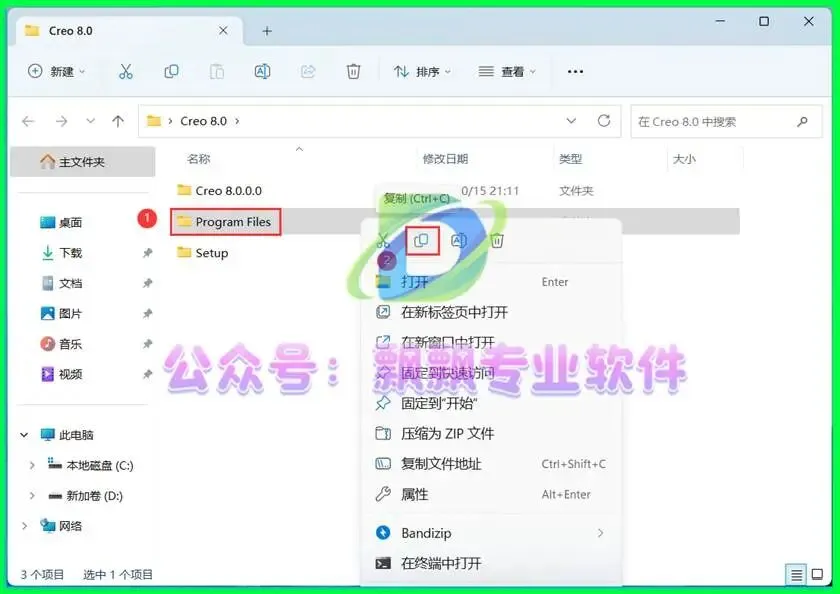
Task: Open recent locations dropdown arrow
Action: [x=90, y=121]
